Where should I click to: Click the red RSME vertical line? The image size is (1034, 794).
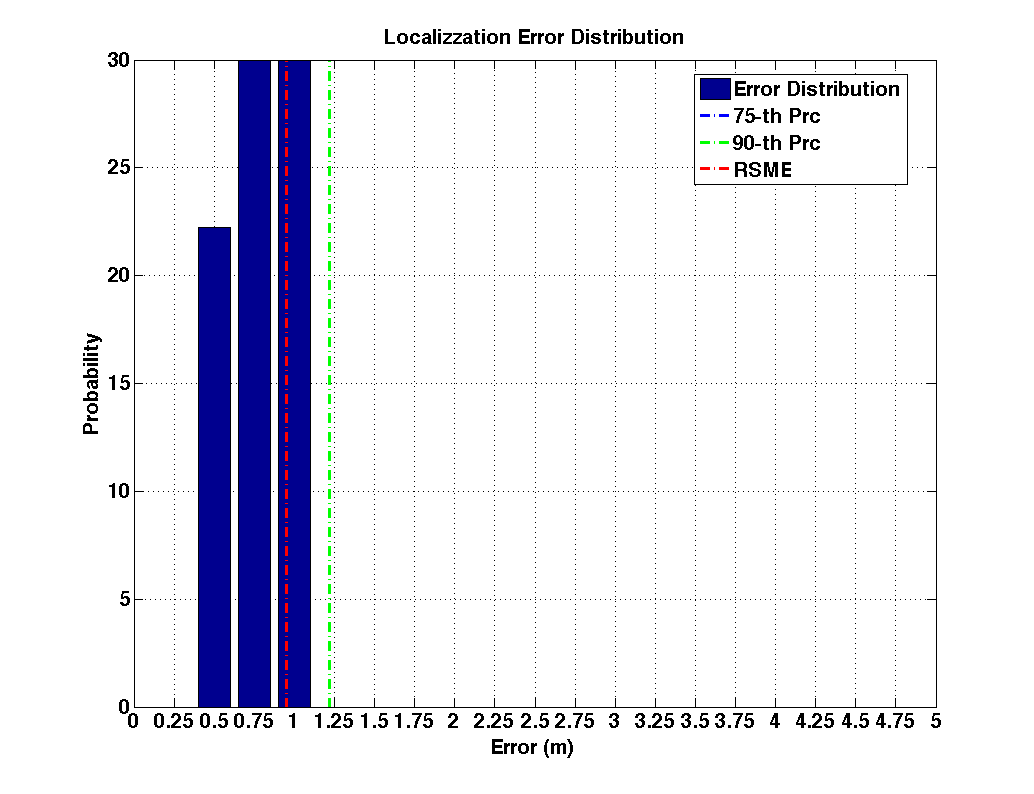286,384
